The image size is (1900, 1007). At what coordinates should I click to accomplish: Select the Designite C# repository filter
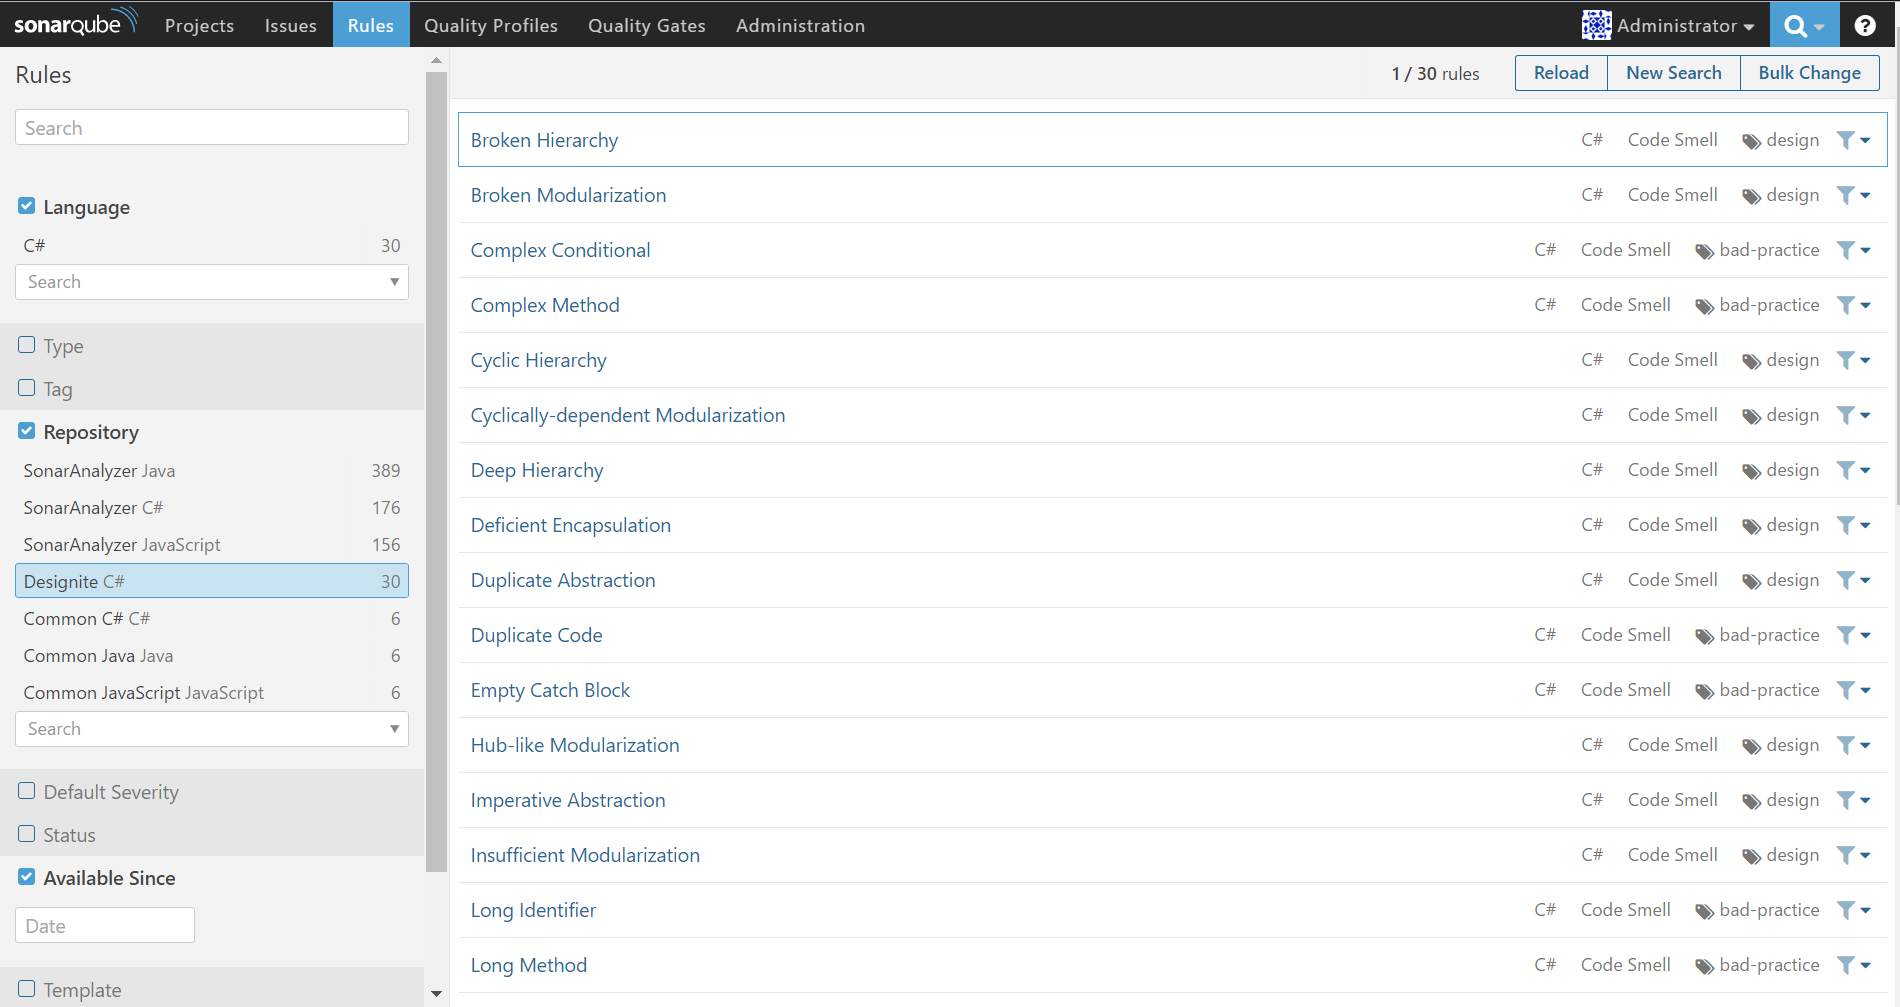212,581
